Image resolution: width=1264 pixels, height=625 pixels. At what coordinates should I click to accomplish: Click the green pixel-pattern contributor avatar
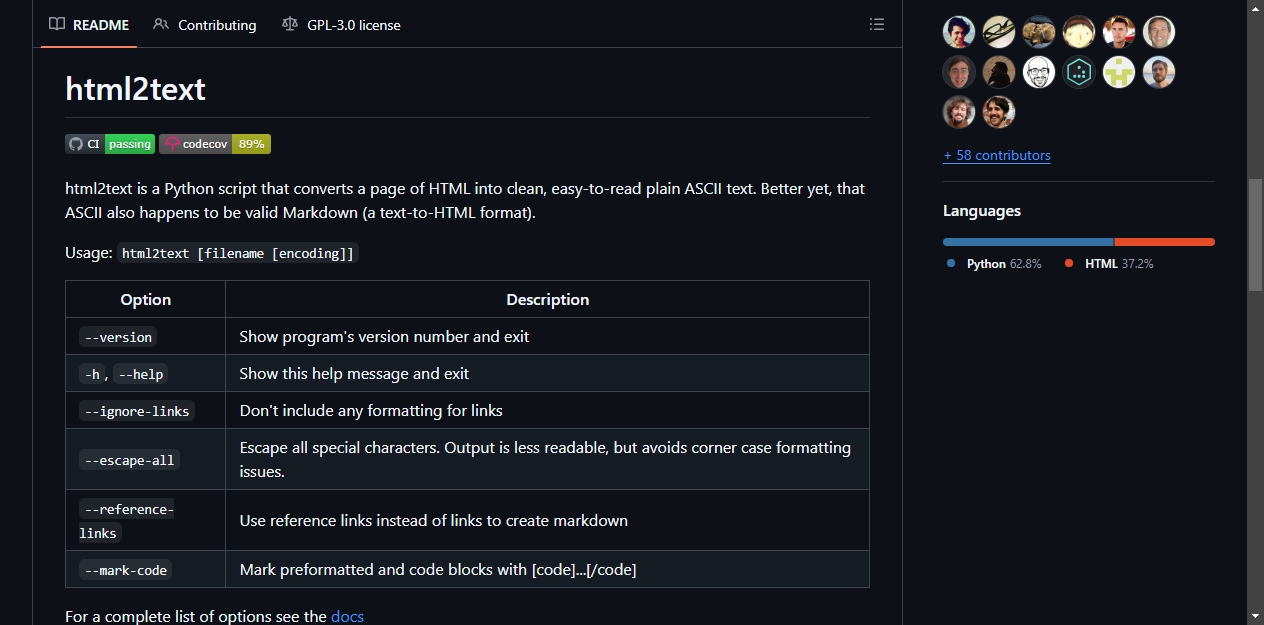[x=1119, y=72]
